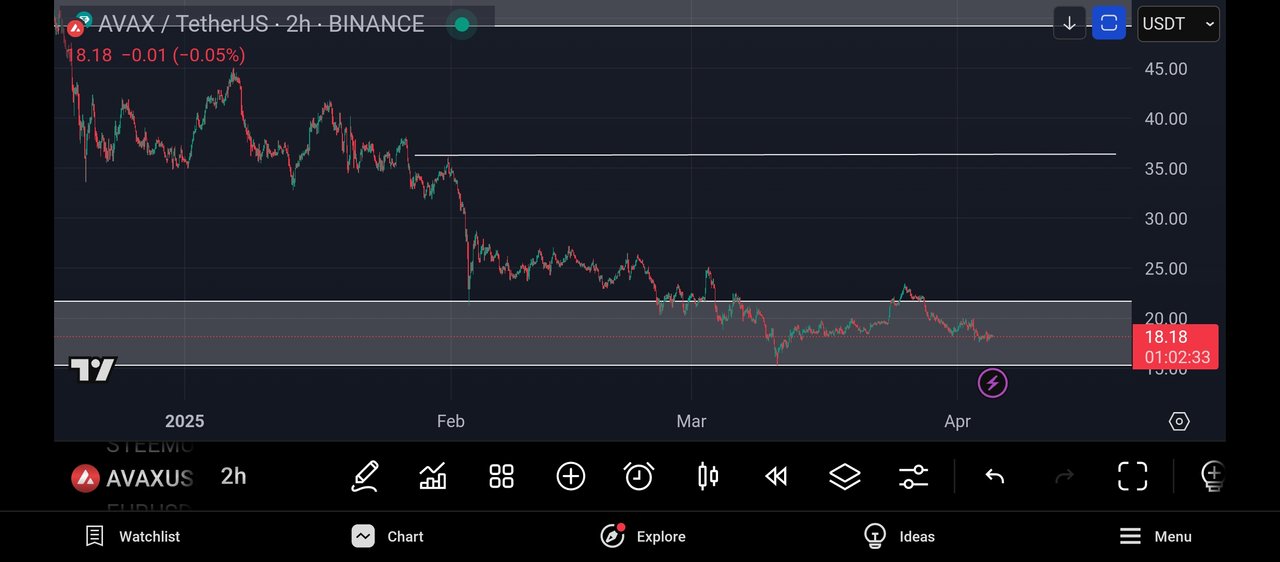Undo the last chart action
This screenshot has height=562, width=1280.
pos(994,476)
